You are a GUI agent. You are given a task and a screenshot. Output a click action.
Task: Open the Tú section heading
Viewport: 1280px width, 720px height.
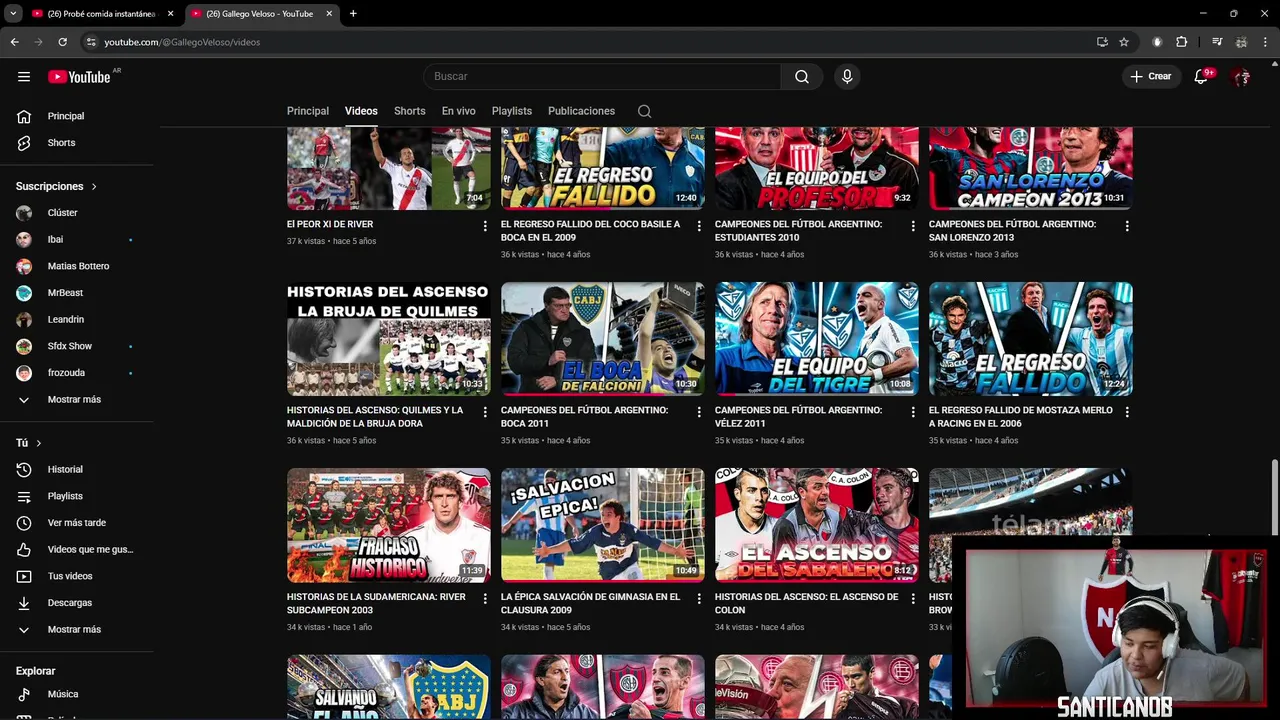coord(29,443)
